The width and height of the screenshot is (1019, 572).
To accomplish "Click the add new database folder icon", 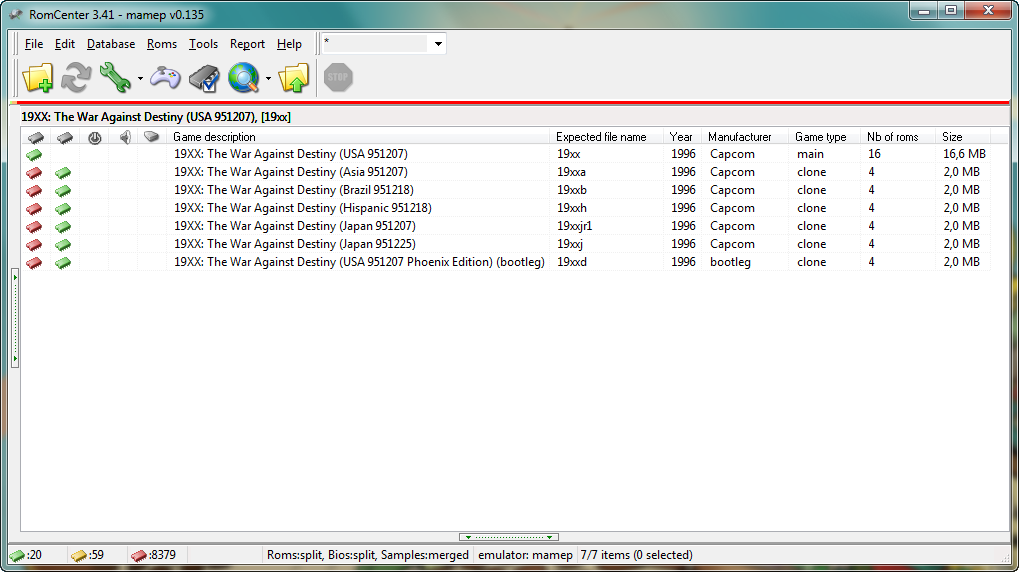I will [x=38, y=78].
